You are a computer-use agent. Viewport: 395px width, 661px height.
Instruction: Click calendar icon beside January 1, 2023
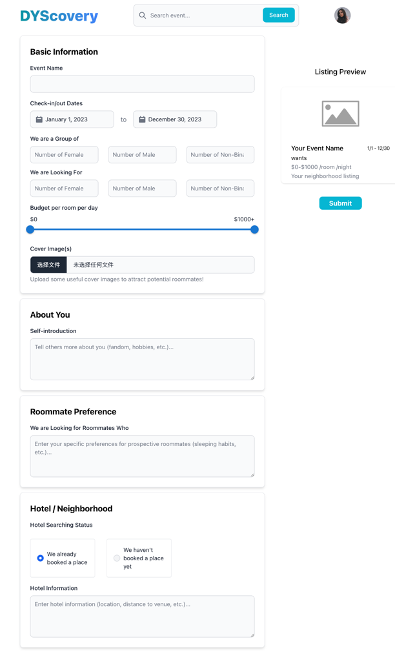pyautogui.click(x=39, y=120)
